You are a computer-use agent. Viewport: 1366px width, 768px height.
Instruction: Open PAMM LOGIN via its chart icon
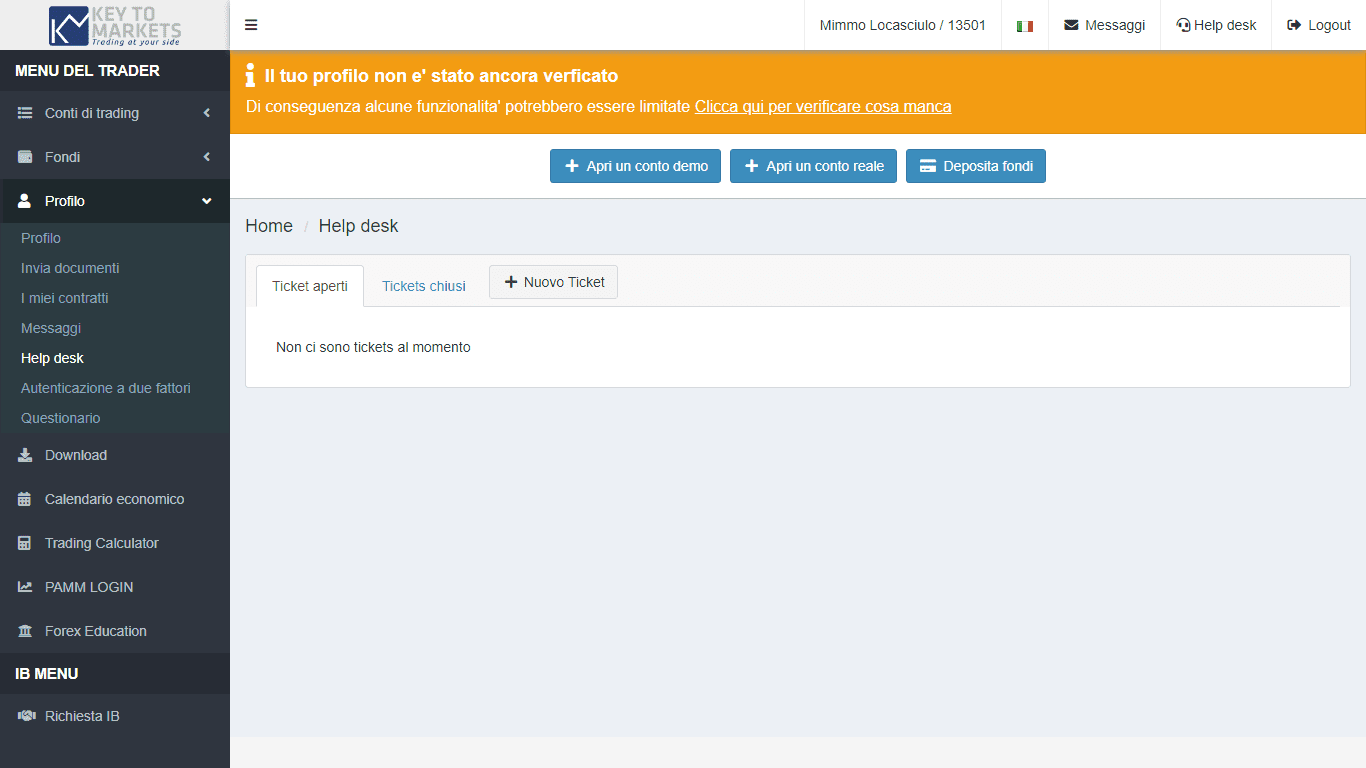pyautogui.click(x=22, y=587)
